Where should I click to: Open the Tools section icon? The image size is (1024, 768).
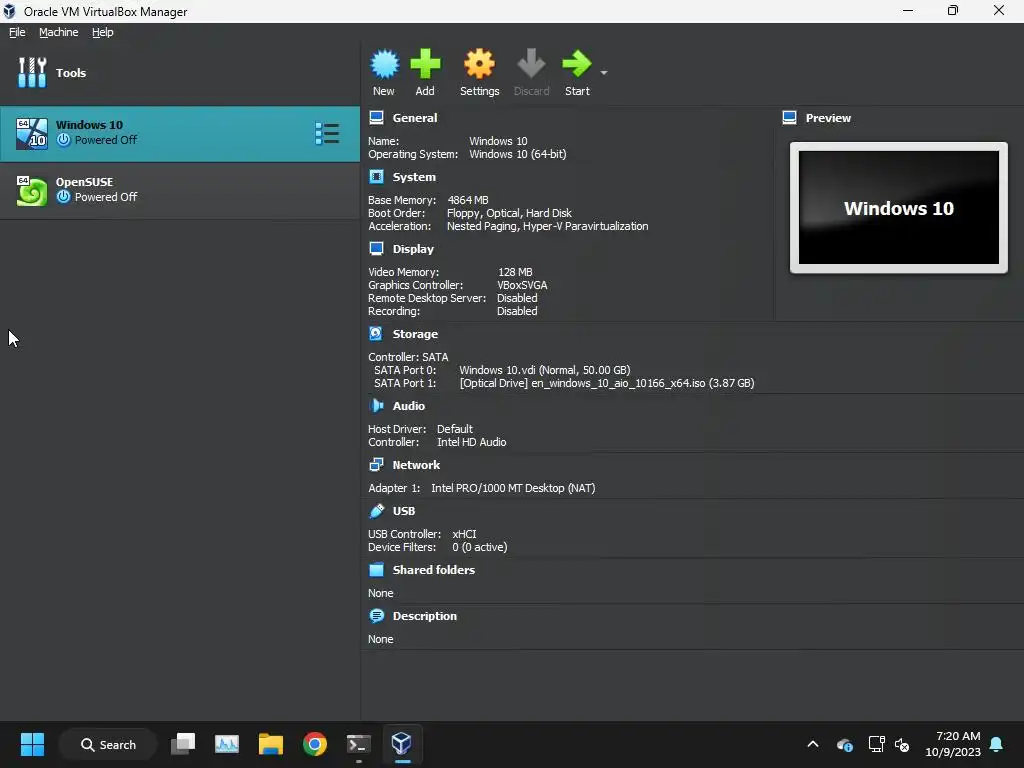point(32,72)
